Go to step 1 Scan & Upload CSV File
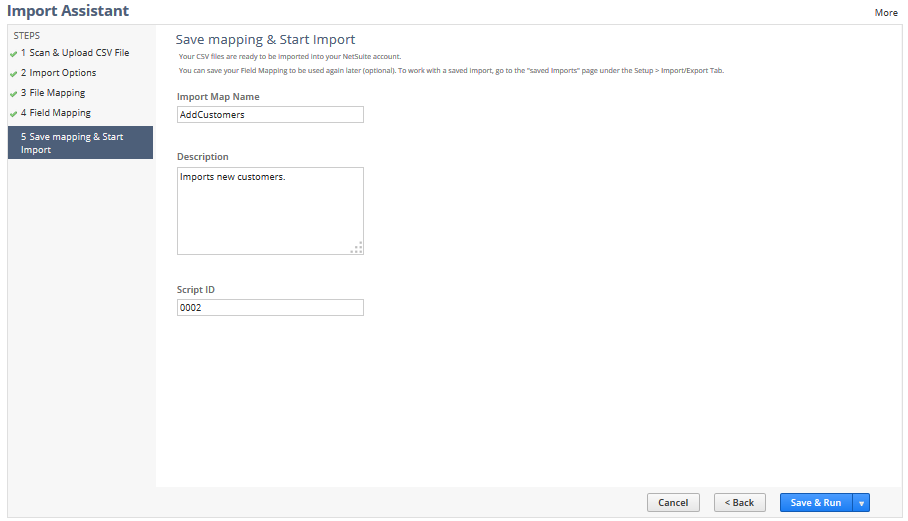Screen dimensions: 908x521 (x=75, y=53)
